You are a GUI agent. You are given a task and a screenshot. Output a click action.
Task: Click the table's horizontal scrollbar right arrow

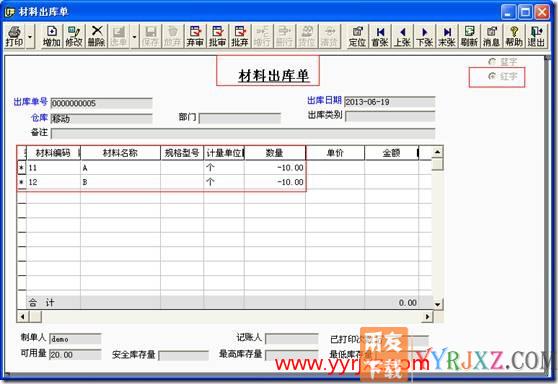(427, 316)
